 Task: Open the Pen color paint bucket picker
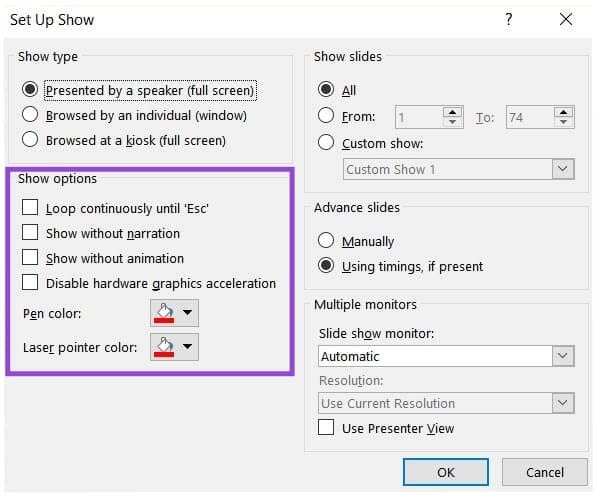click(x=174, y=313)
